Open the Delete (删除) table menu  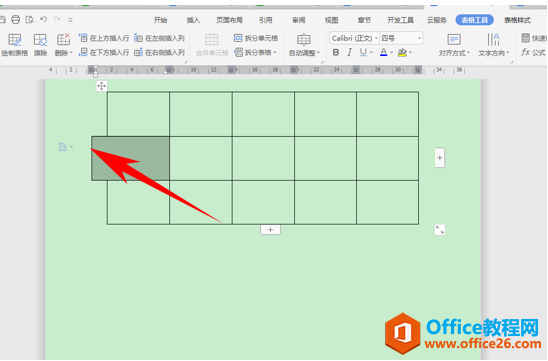tap(63, 45)
